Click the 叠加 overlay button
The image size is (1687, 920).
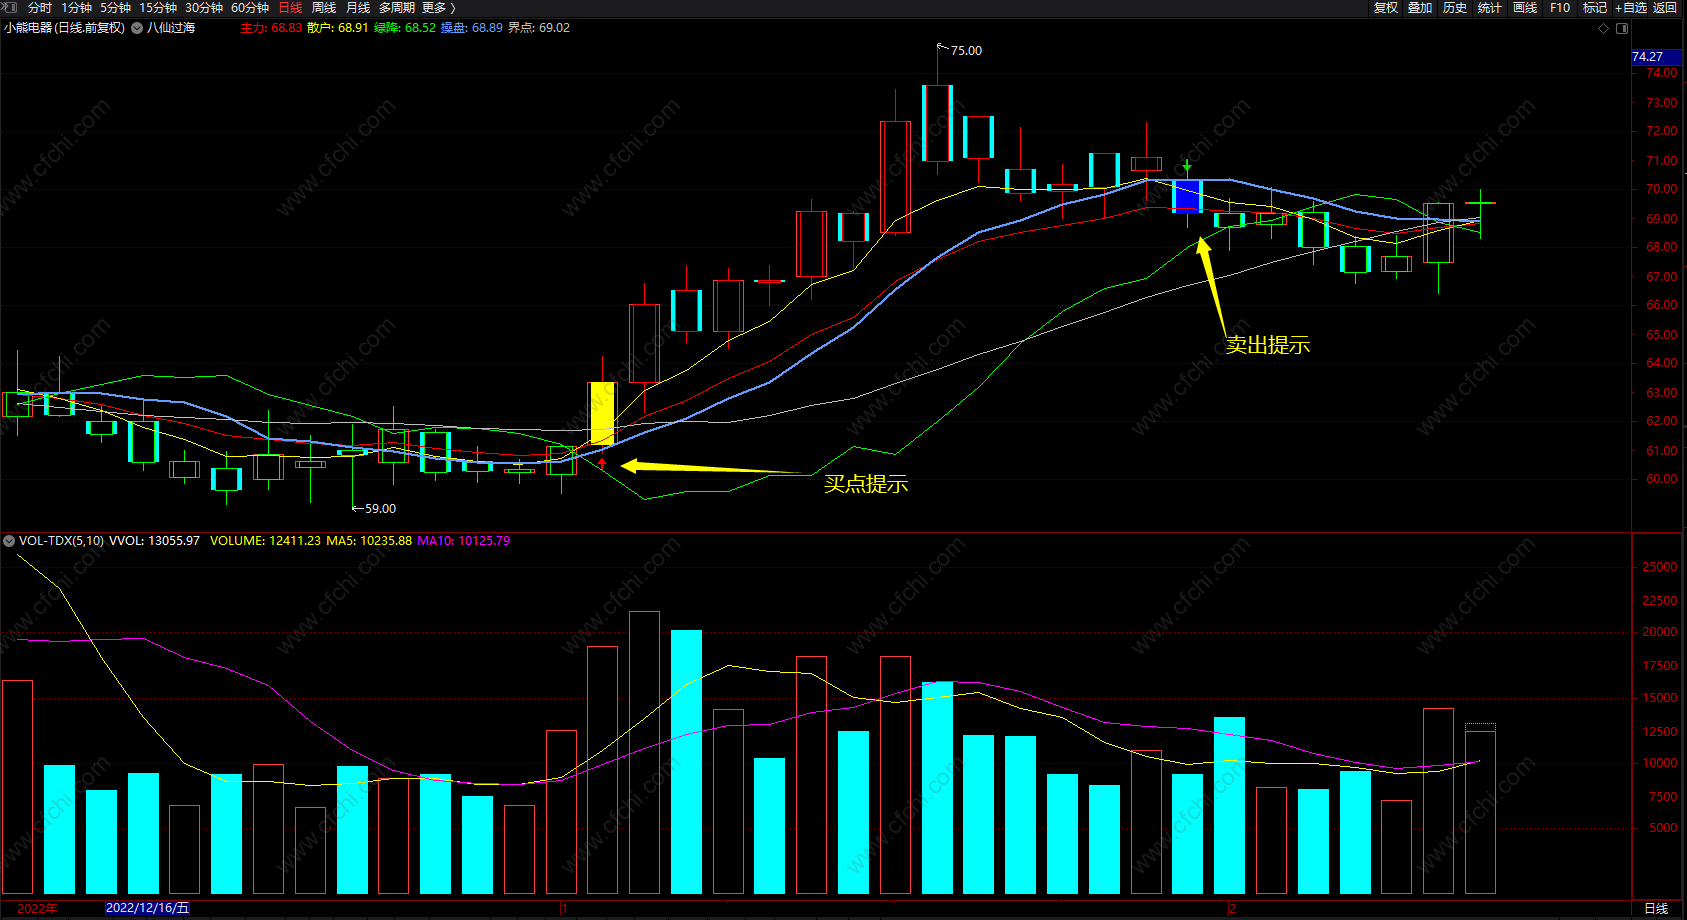(1420, 7)
